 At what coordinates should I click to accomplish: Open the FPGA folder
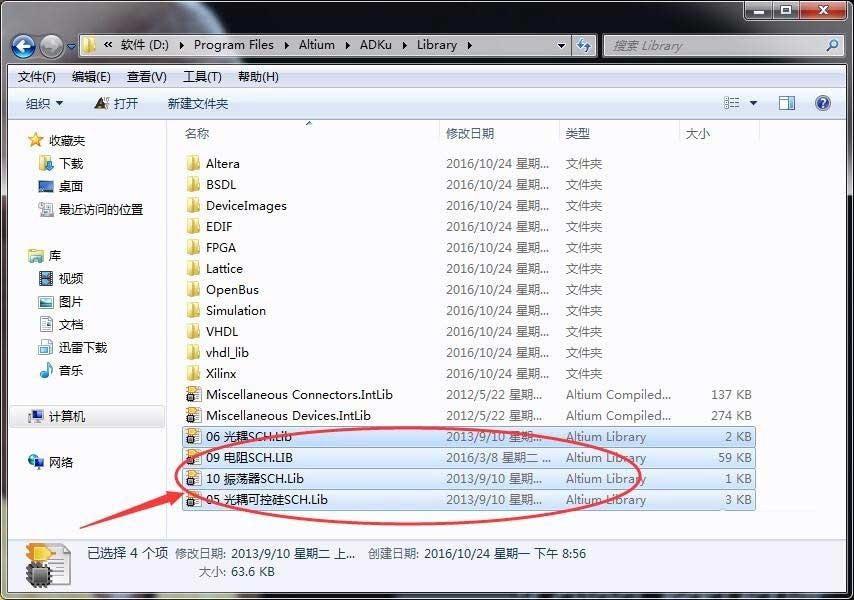222,247
